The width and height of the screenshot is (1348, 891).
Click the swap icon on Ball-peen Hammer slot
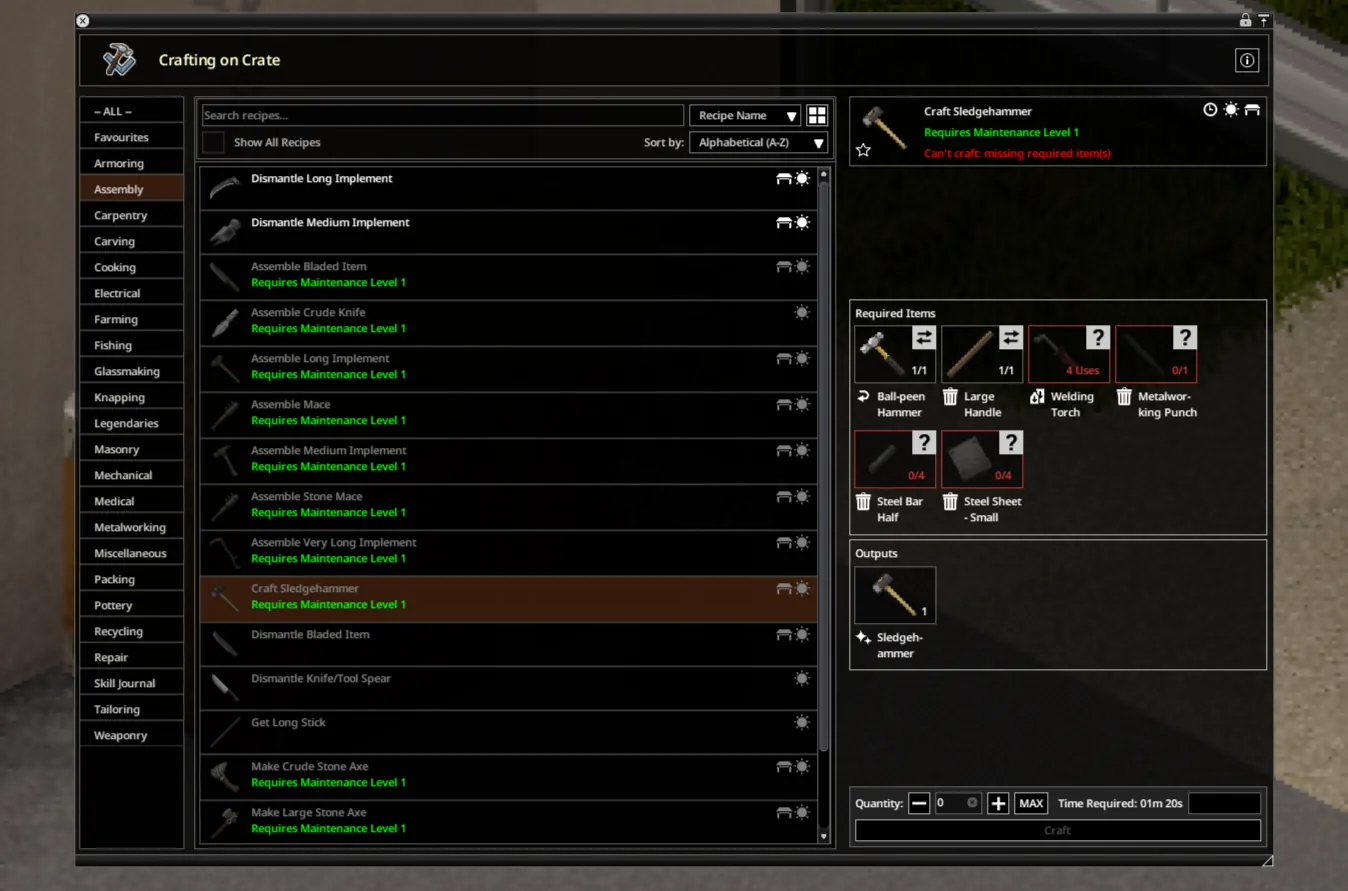point(923,338)
